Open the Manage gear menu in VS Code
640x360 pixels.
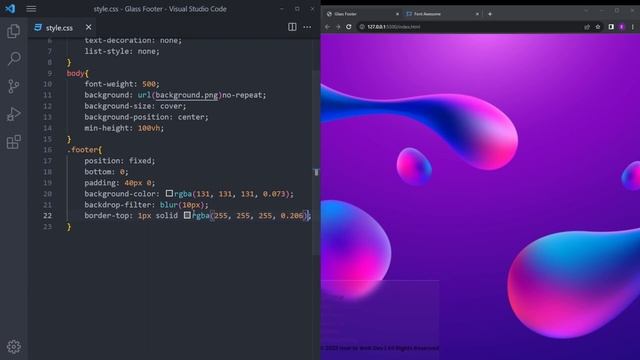point(13,347)
